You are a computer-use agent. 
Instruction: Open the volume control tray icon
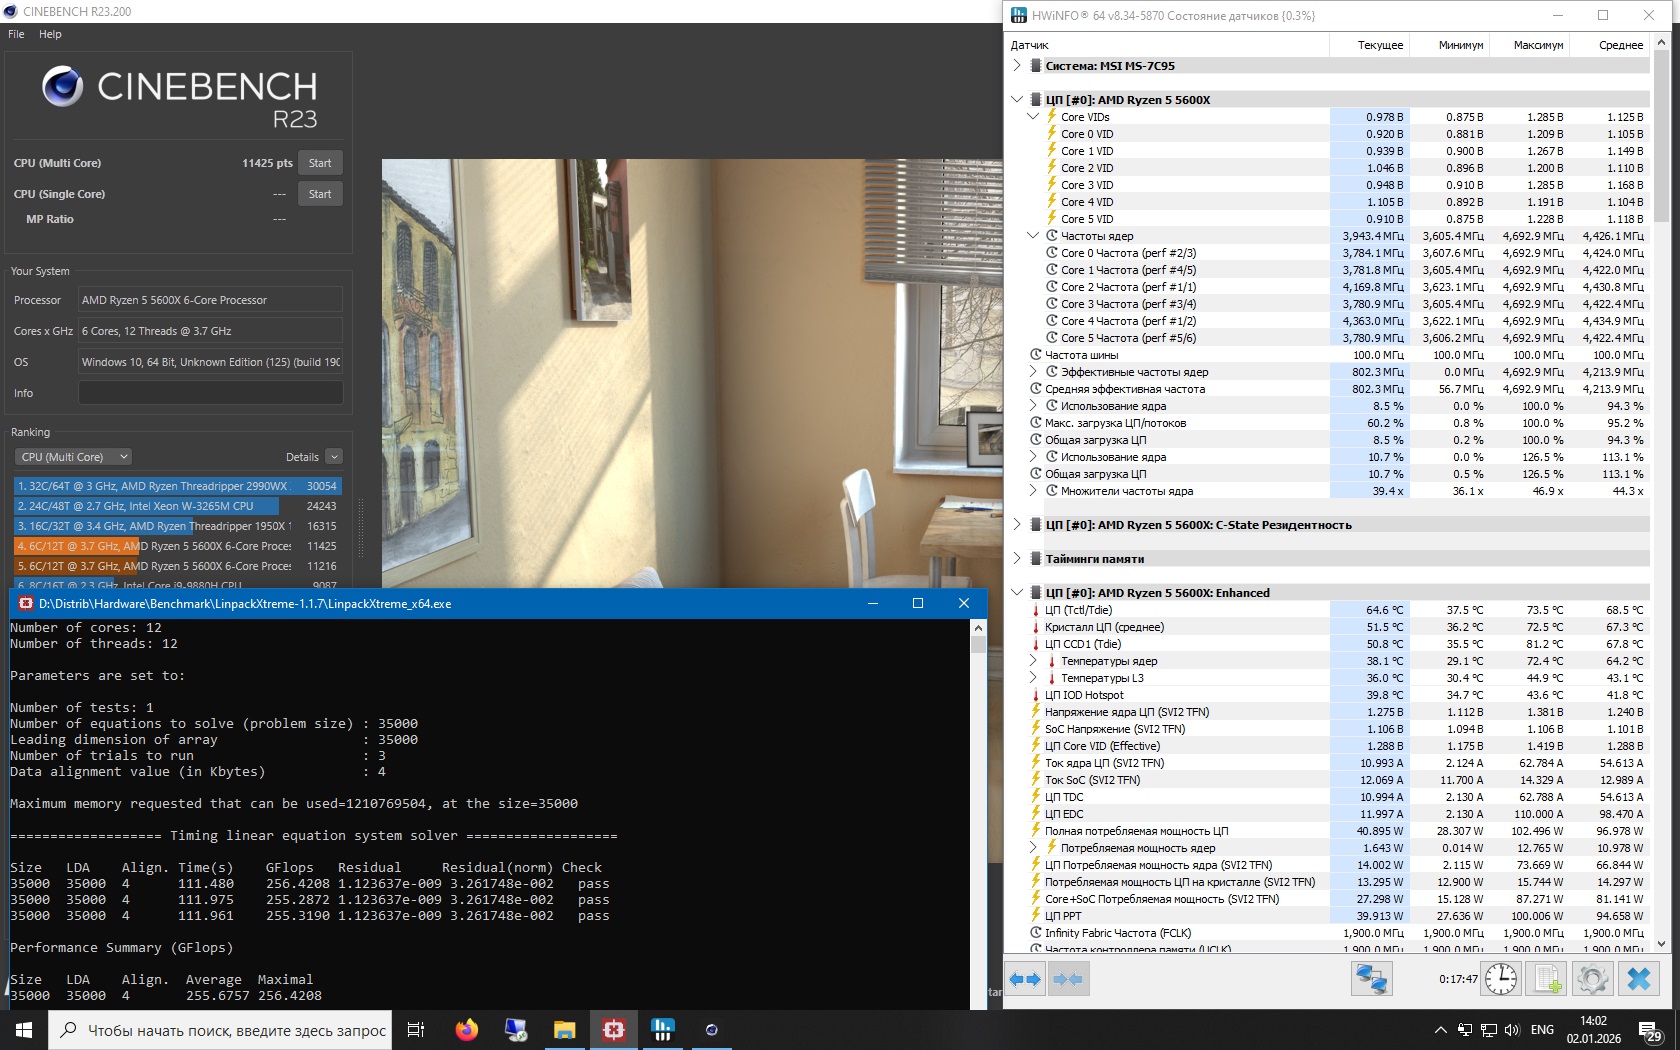coord(1511,1030)
